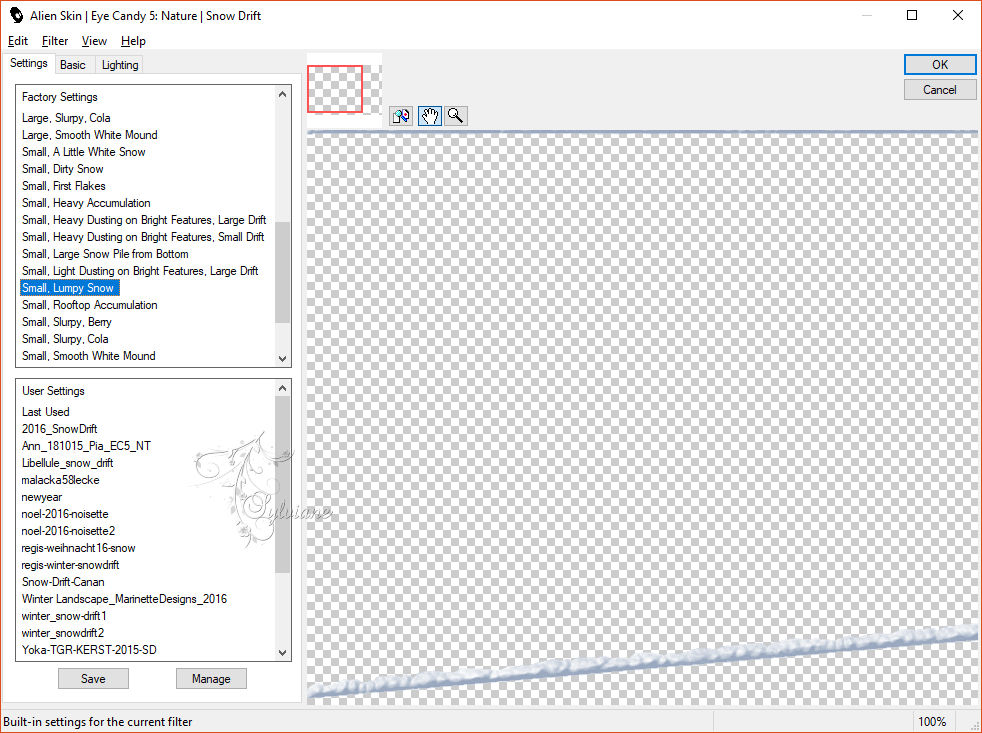This screenshot has width=982, height=733.
Task: Select preset 'Large, Slurpy, Cola'
Action: pyautogui.click(x=66, y=118)
